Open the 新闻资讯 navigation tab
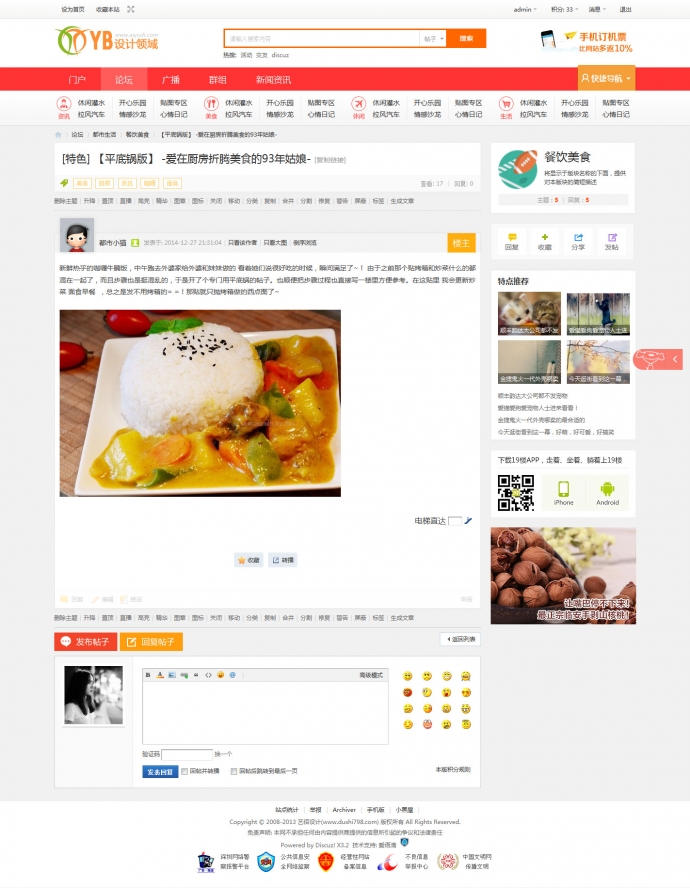The width and height of the screenshot is (690, 888). [x=273, y=79]
